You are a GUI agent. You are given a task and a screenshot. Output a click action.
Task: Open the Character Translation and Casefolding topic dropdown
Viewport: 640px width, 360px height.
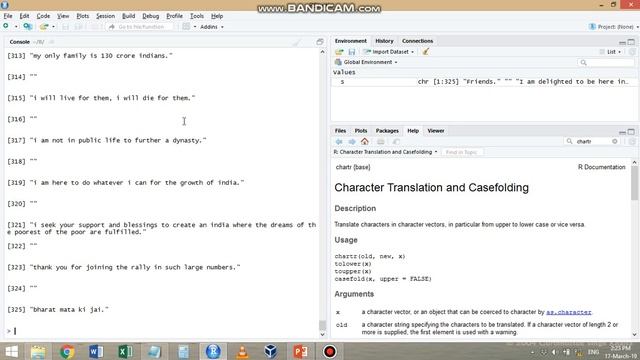(x=385, y=152)
